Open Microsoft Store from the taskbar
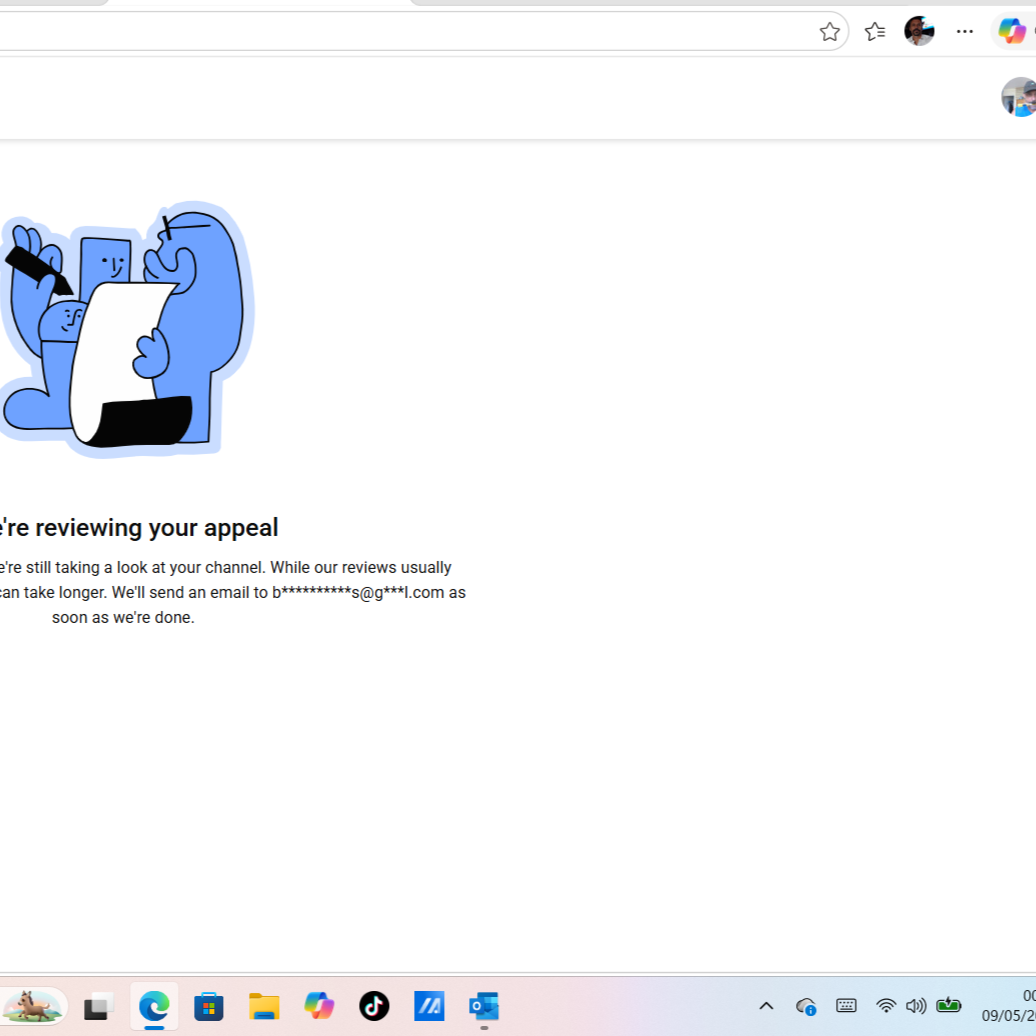This screenshot has width=1036, height=1036. 209,1006
